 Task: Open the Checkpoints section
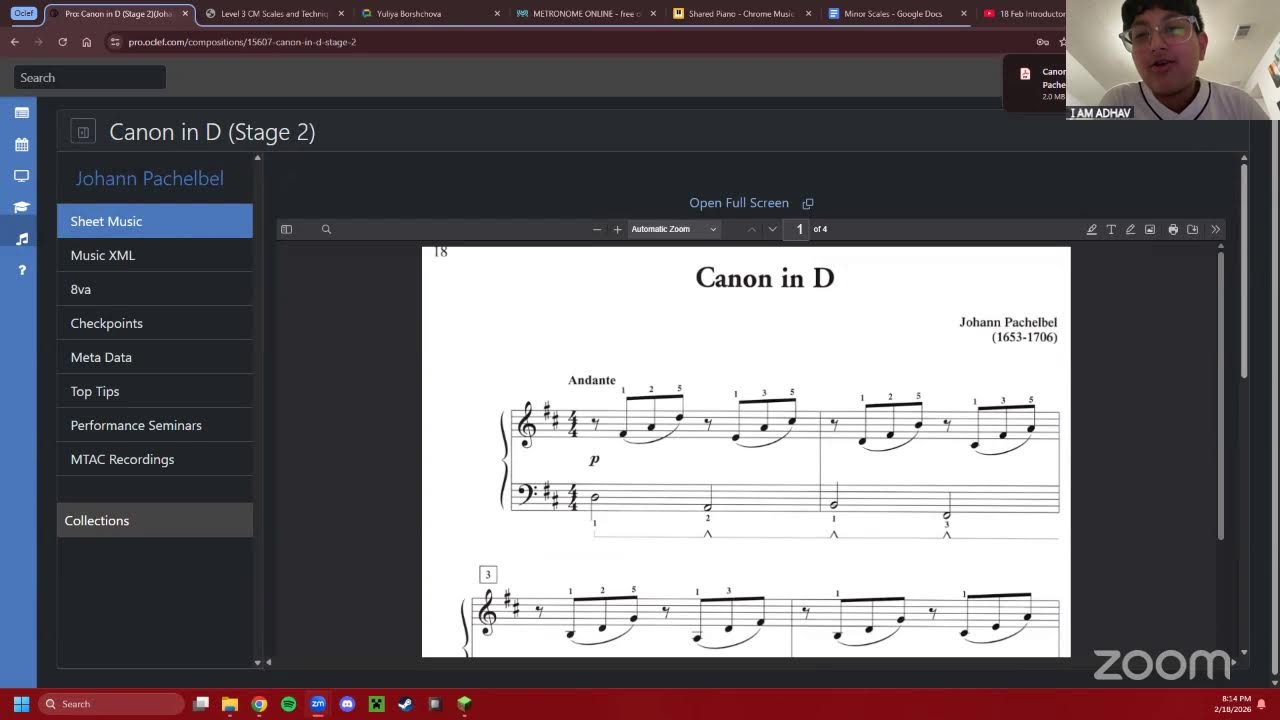coord(155,323)
